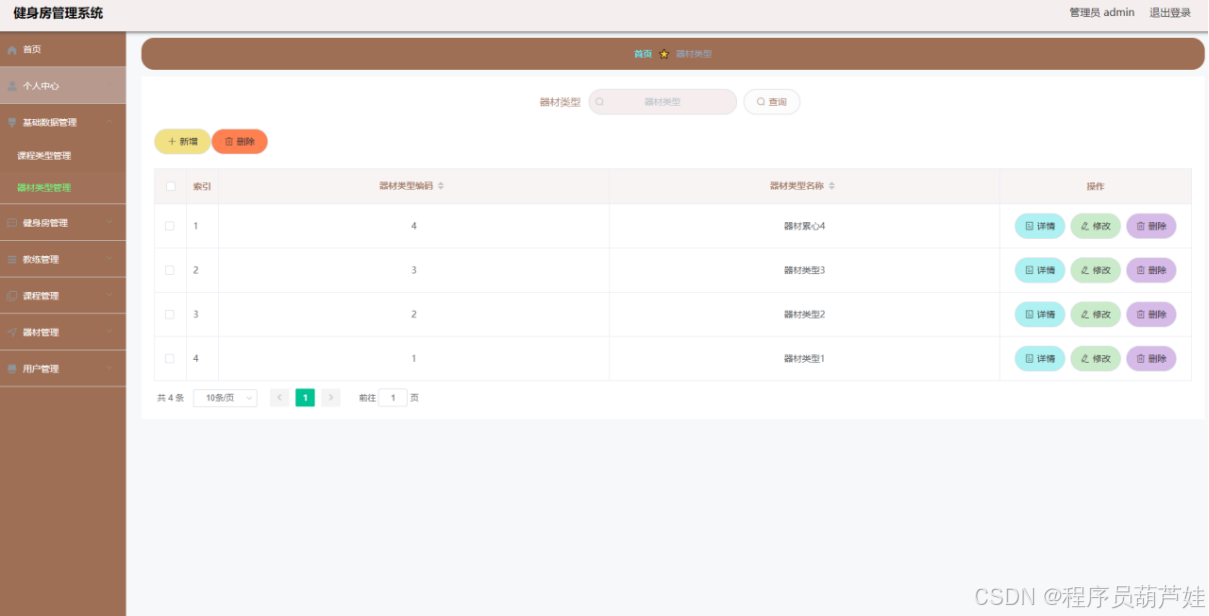Tick the checkbox for row 器材类型3
1209x616 pixels.
pyautogui.click(x=170, y=270)
